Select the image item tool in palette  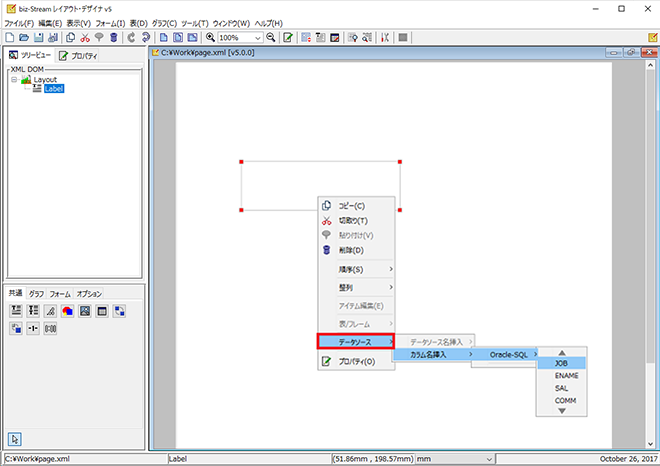pos(85,311)
